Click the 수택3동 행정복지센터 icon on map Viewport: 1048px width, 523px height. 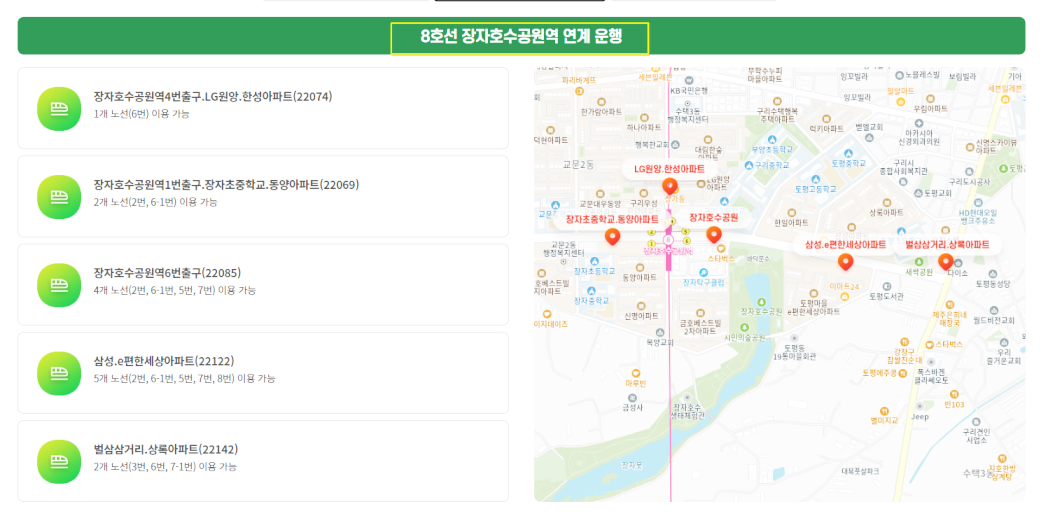point(688,104)
